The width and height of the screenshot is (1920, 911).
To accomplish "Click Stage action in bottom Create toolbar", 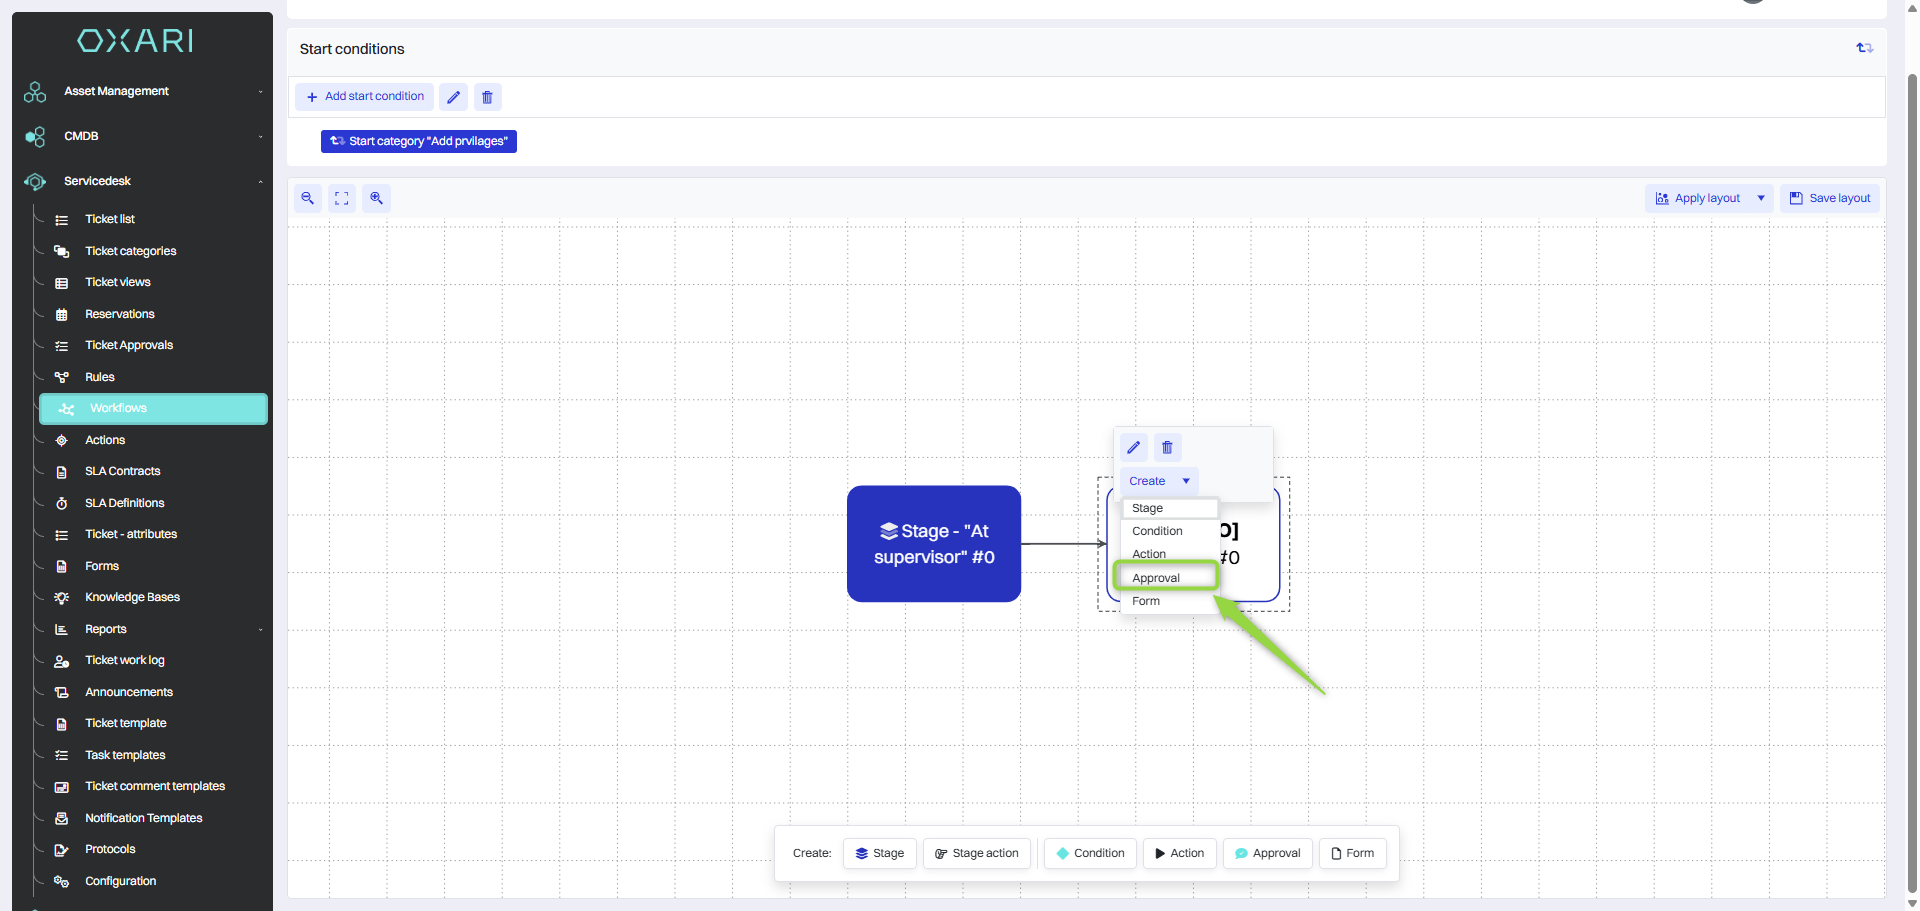I will pos(976,853).
